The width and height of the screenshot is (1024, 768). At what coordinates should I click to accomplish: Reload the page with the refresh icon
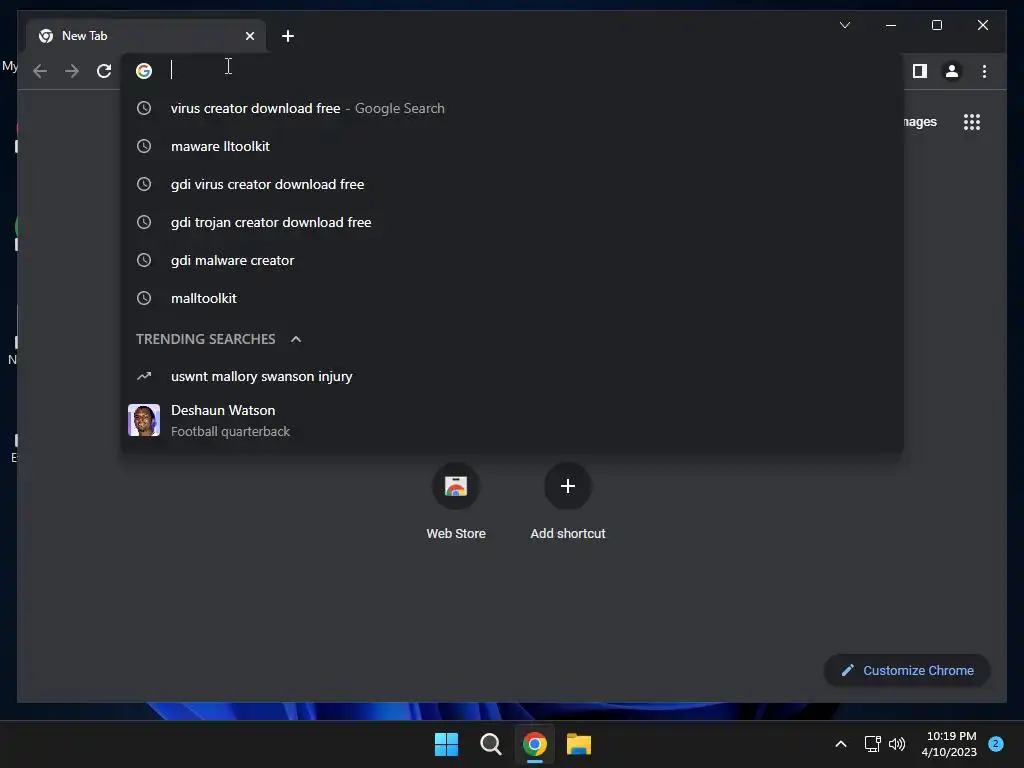coord(104,71)
